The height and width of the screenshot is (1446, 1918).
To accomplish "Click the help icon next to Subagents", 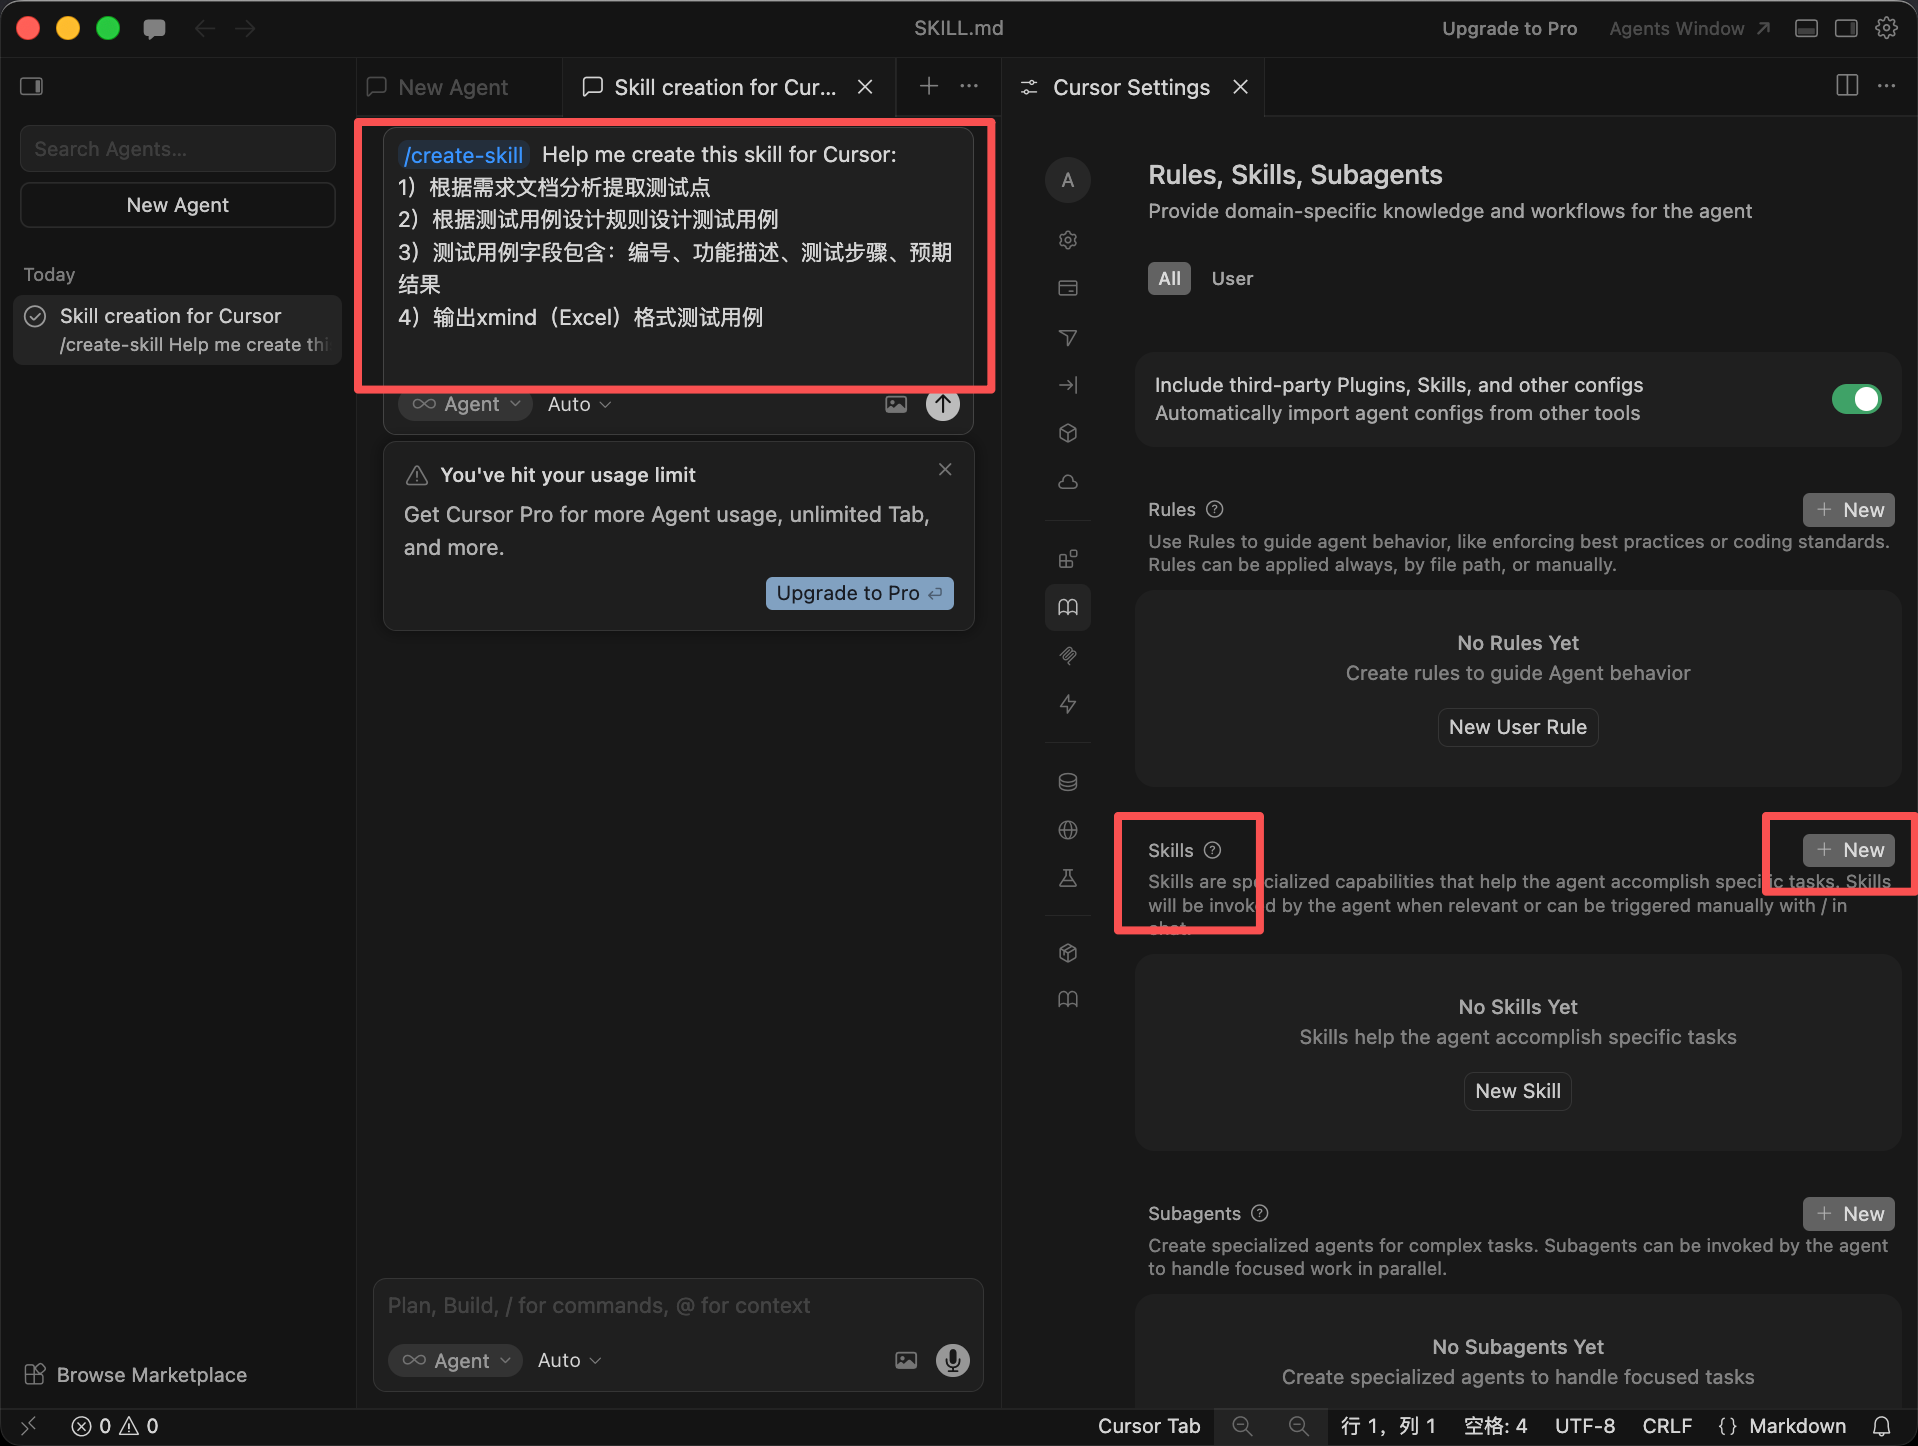I will (x=1260, y=1213).
